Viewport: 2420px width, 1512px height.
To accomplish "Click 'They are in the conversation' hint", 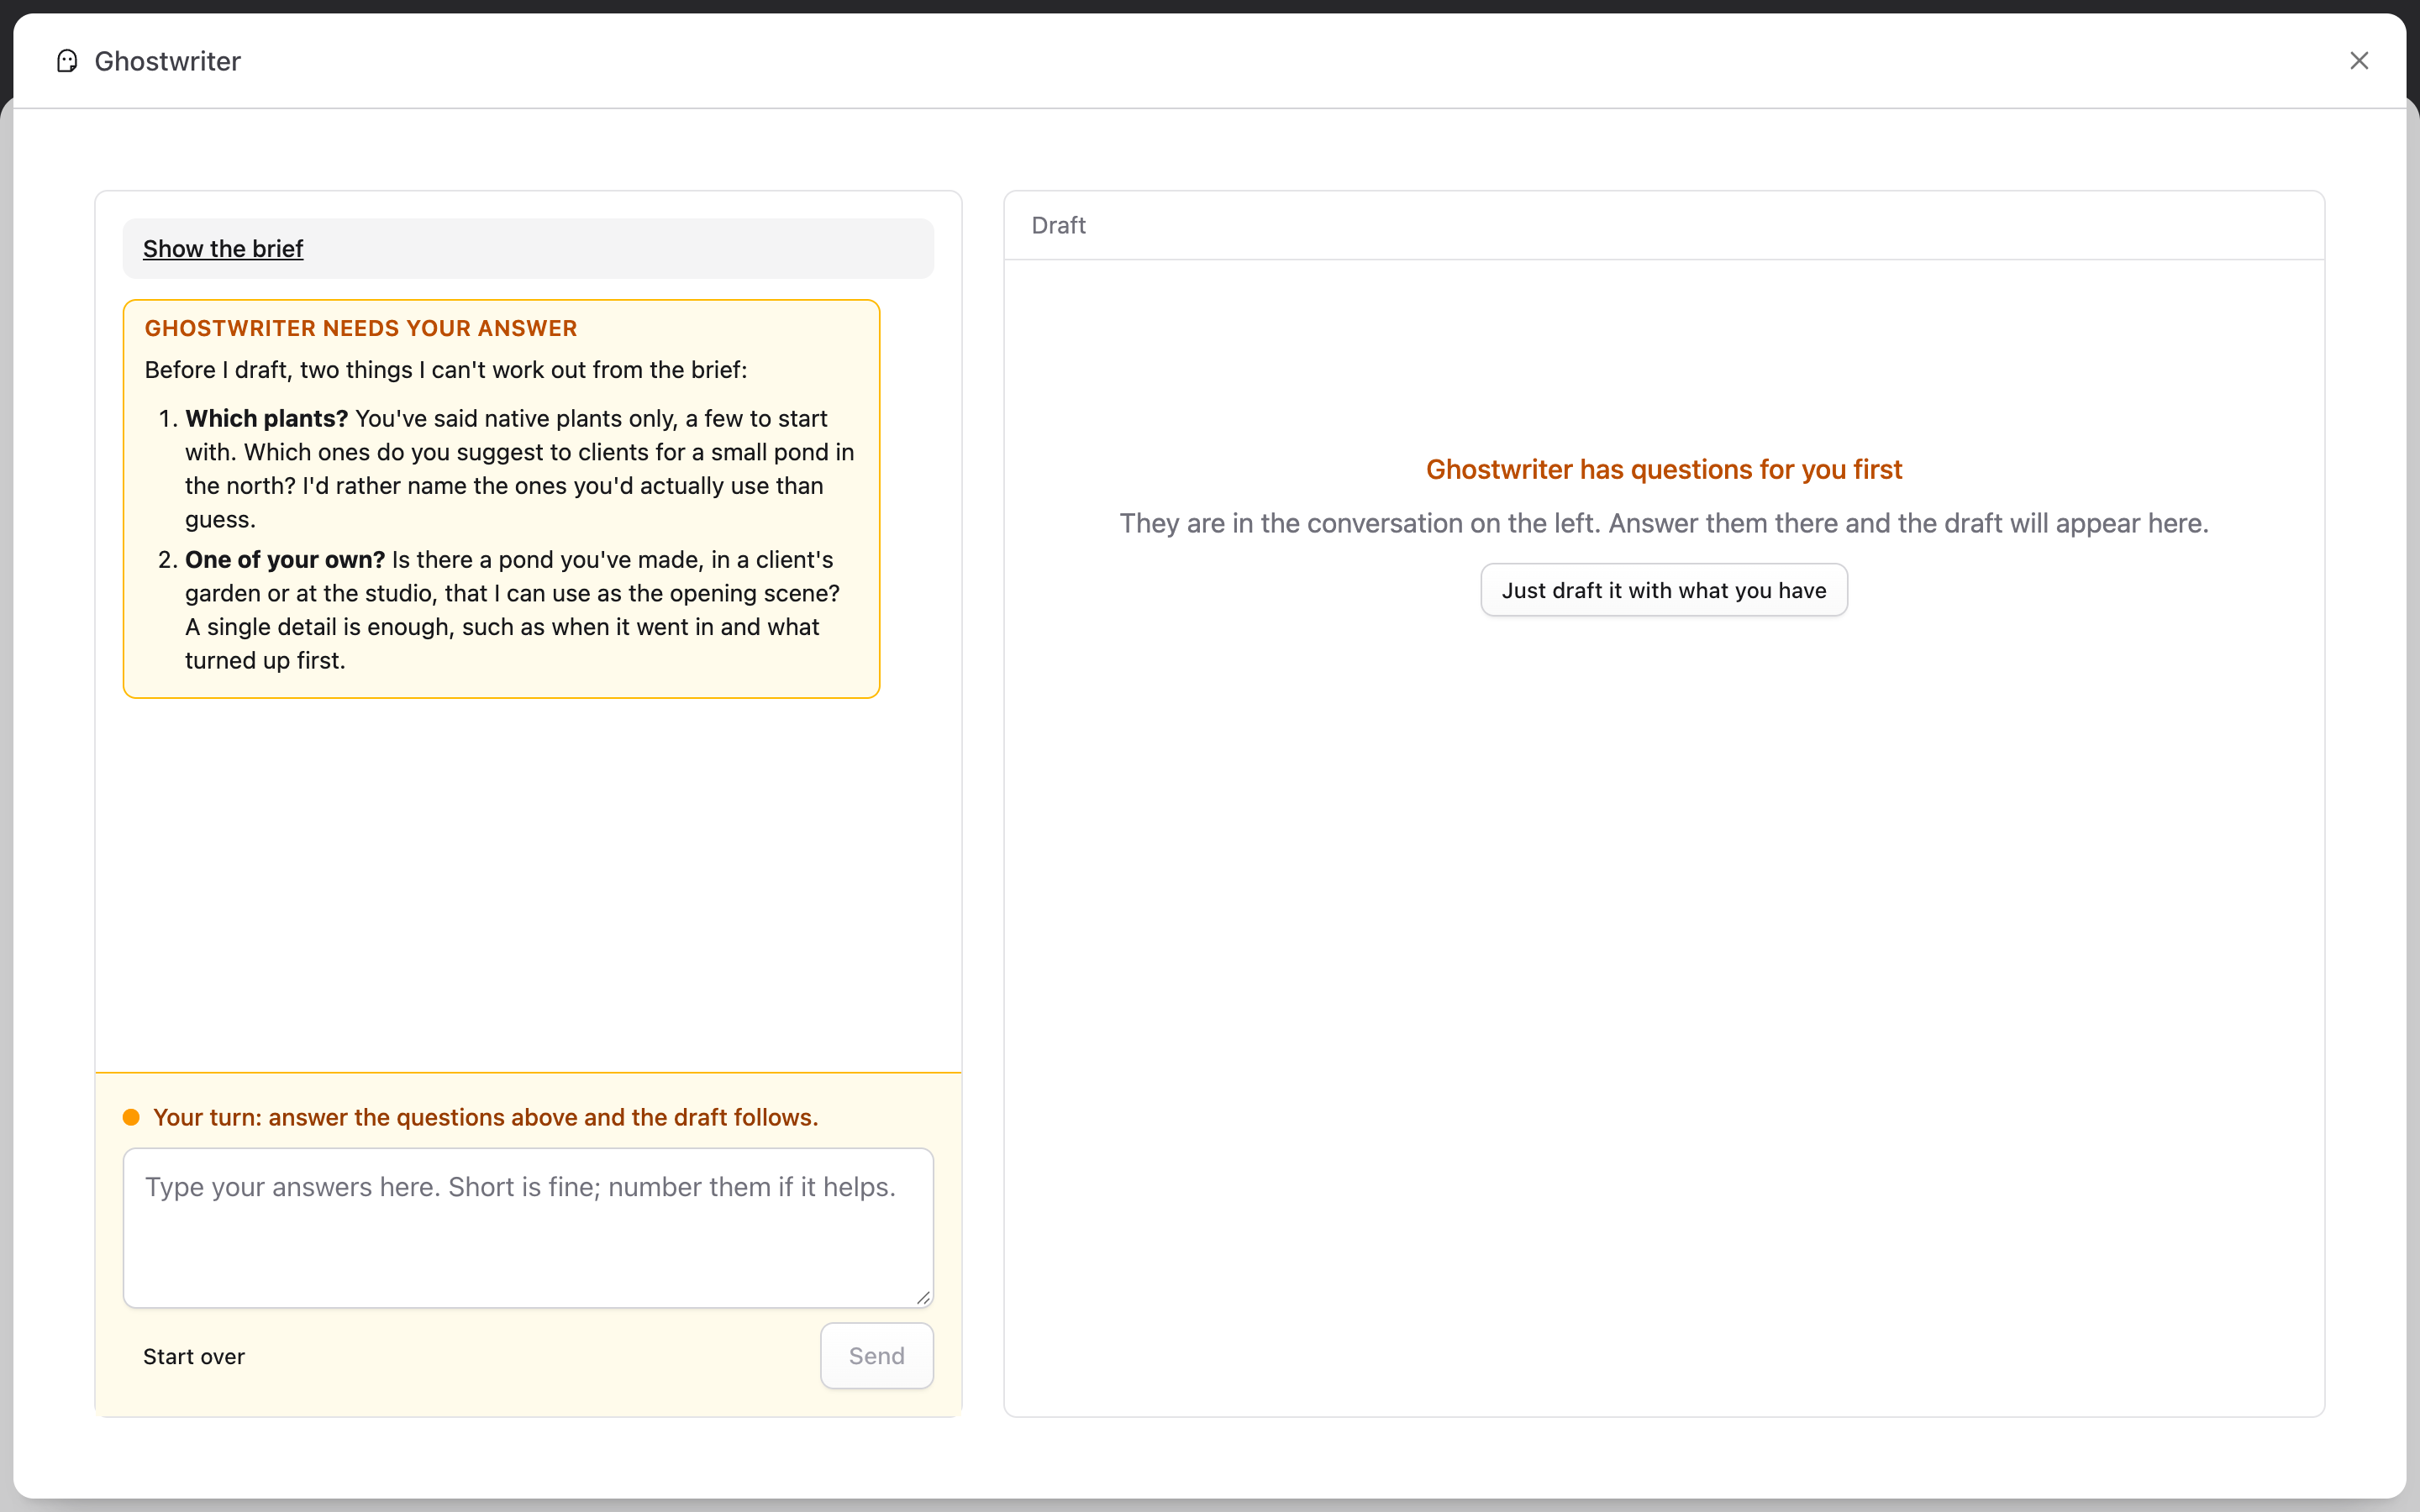I will [x=1663, y=523].
